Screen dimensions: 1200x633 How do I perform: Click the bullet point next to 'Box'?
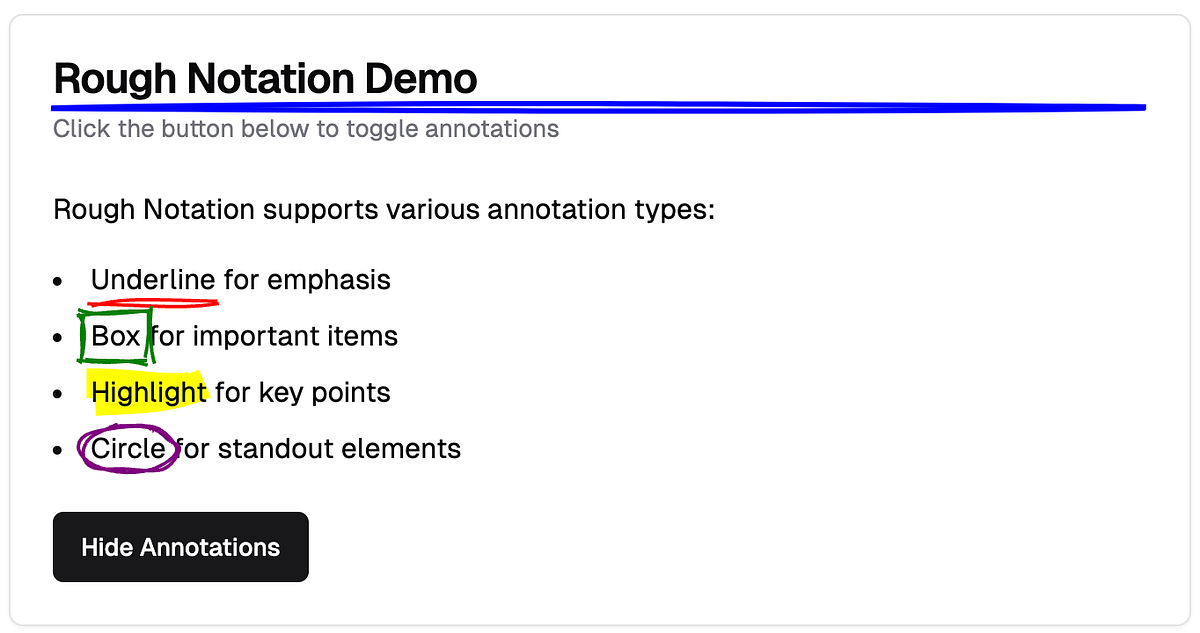tap(57, 338)
